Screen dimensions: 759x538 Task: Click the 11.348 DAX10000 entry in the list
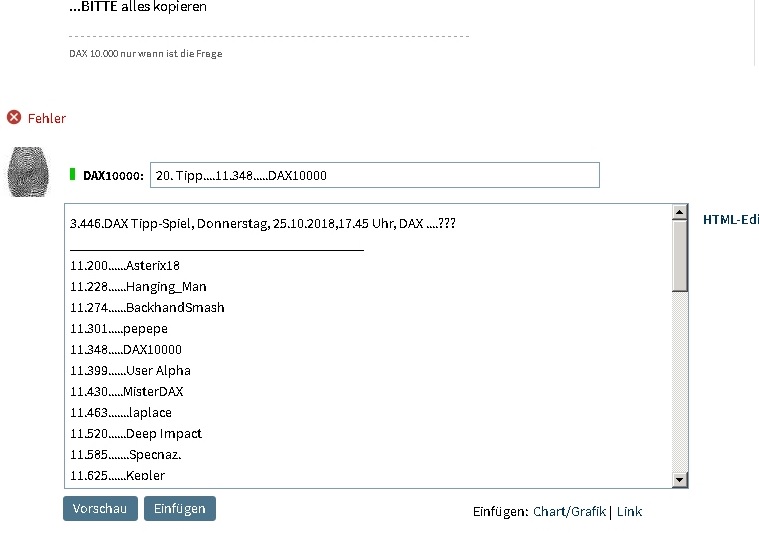pos(126,350)
